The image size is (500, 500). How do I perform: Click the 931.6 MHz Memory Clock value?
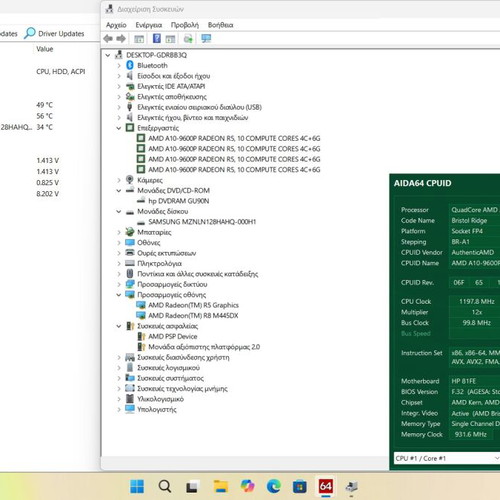(470, 434)
